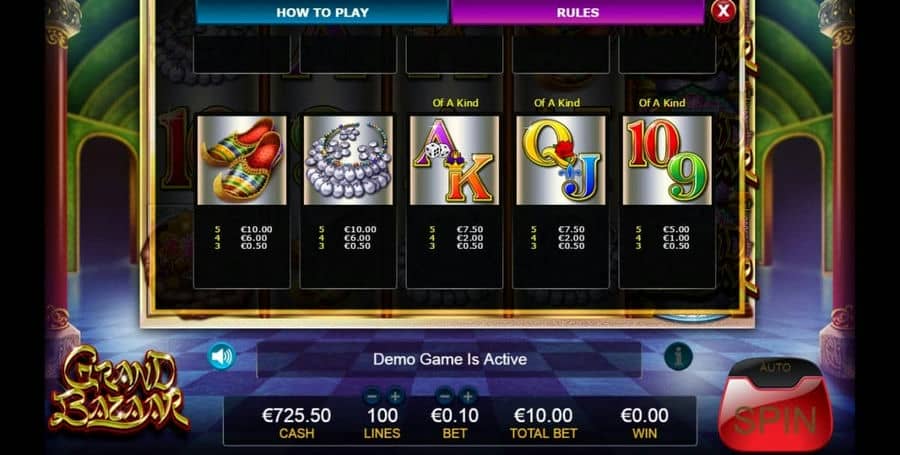This screenshot has height=455, width=900.
Task: Select the A K card symbol
Action: click(455, 160)
